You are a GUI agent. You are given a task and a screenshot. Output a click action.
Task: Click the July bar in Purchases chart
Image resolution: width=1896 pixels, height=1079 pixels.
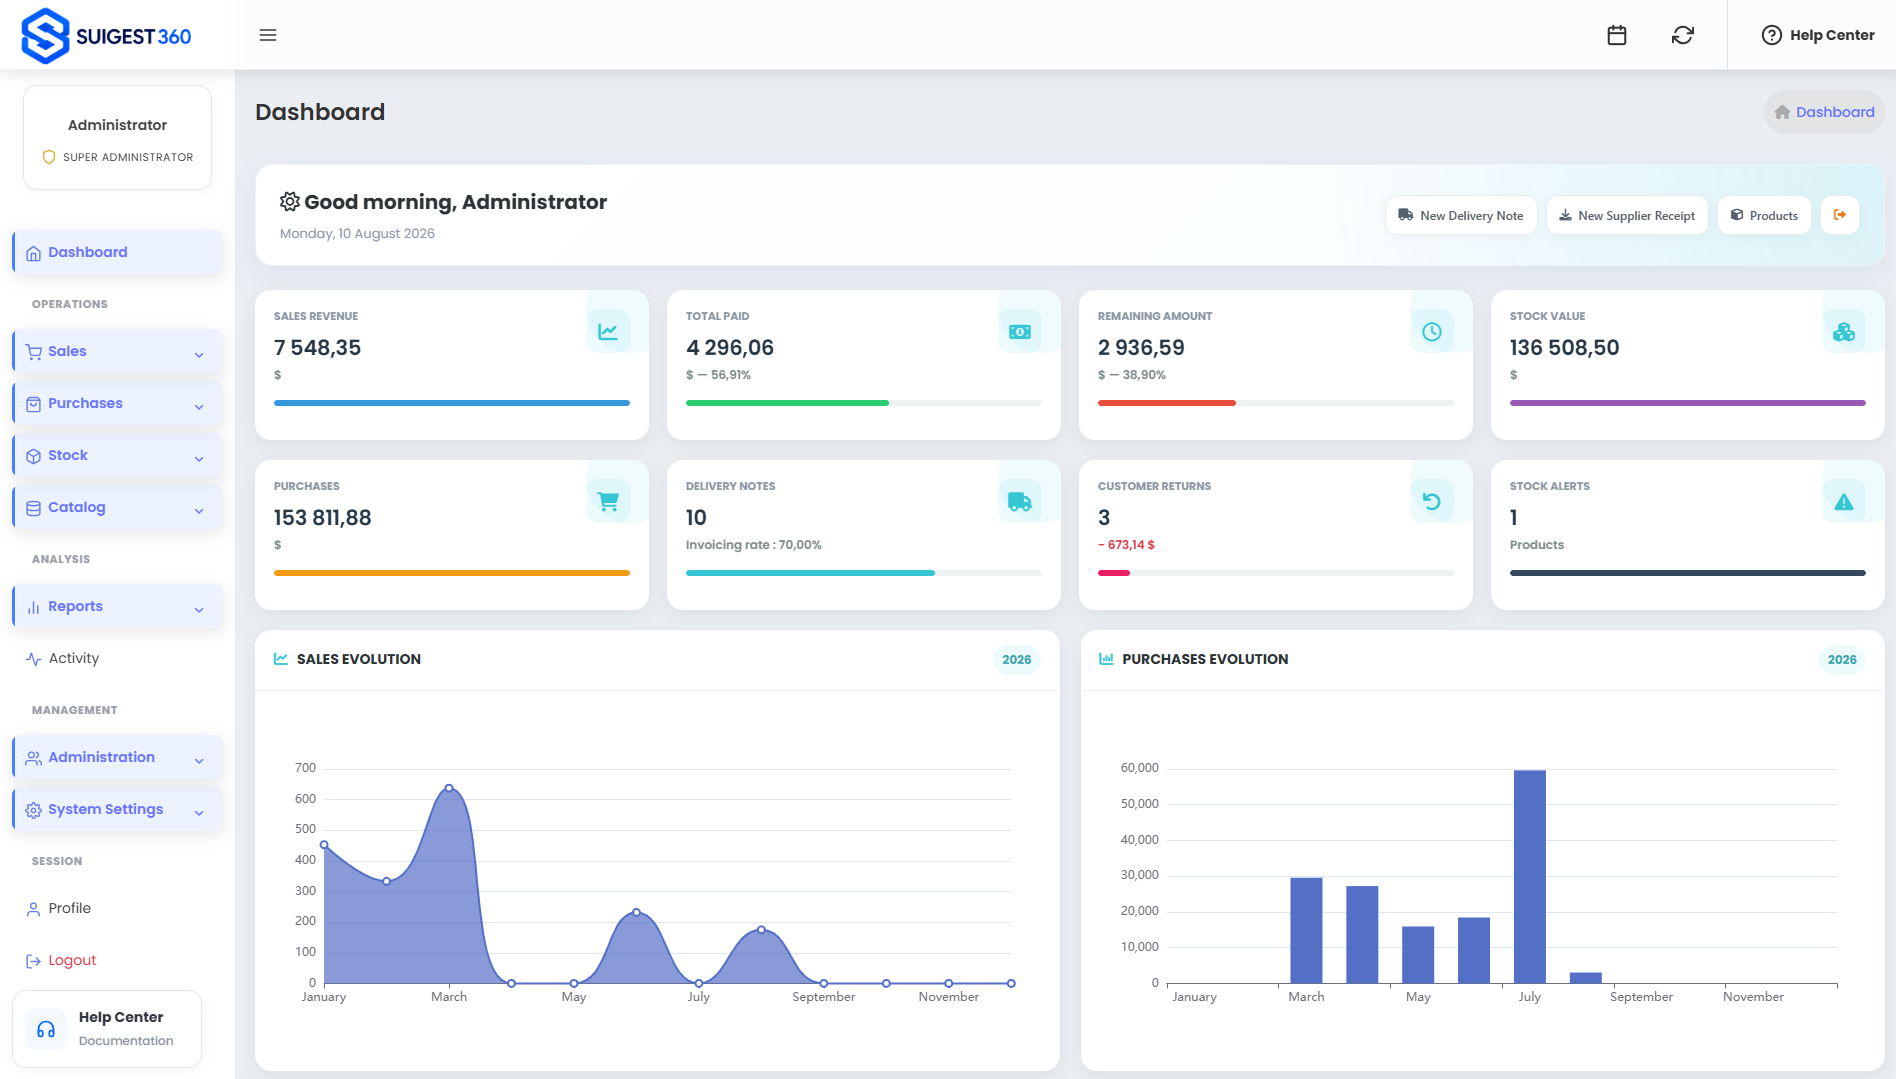1530,876
